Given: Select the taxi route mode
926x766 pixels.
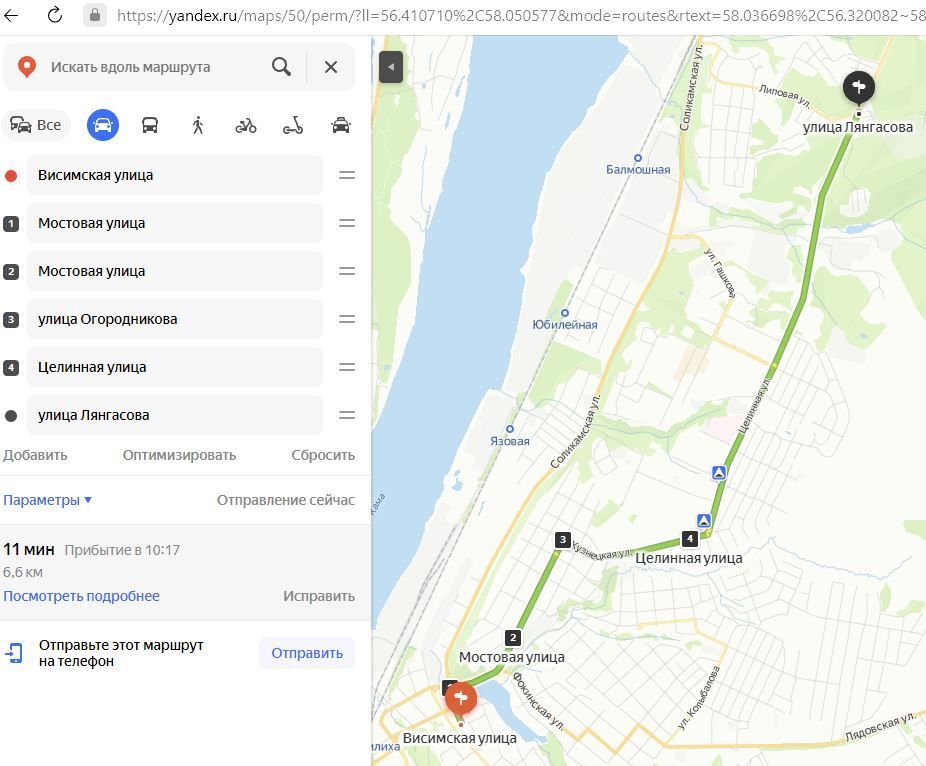Looking at the screenshot, I should click(341, 125).
